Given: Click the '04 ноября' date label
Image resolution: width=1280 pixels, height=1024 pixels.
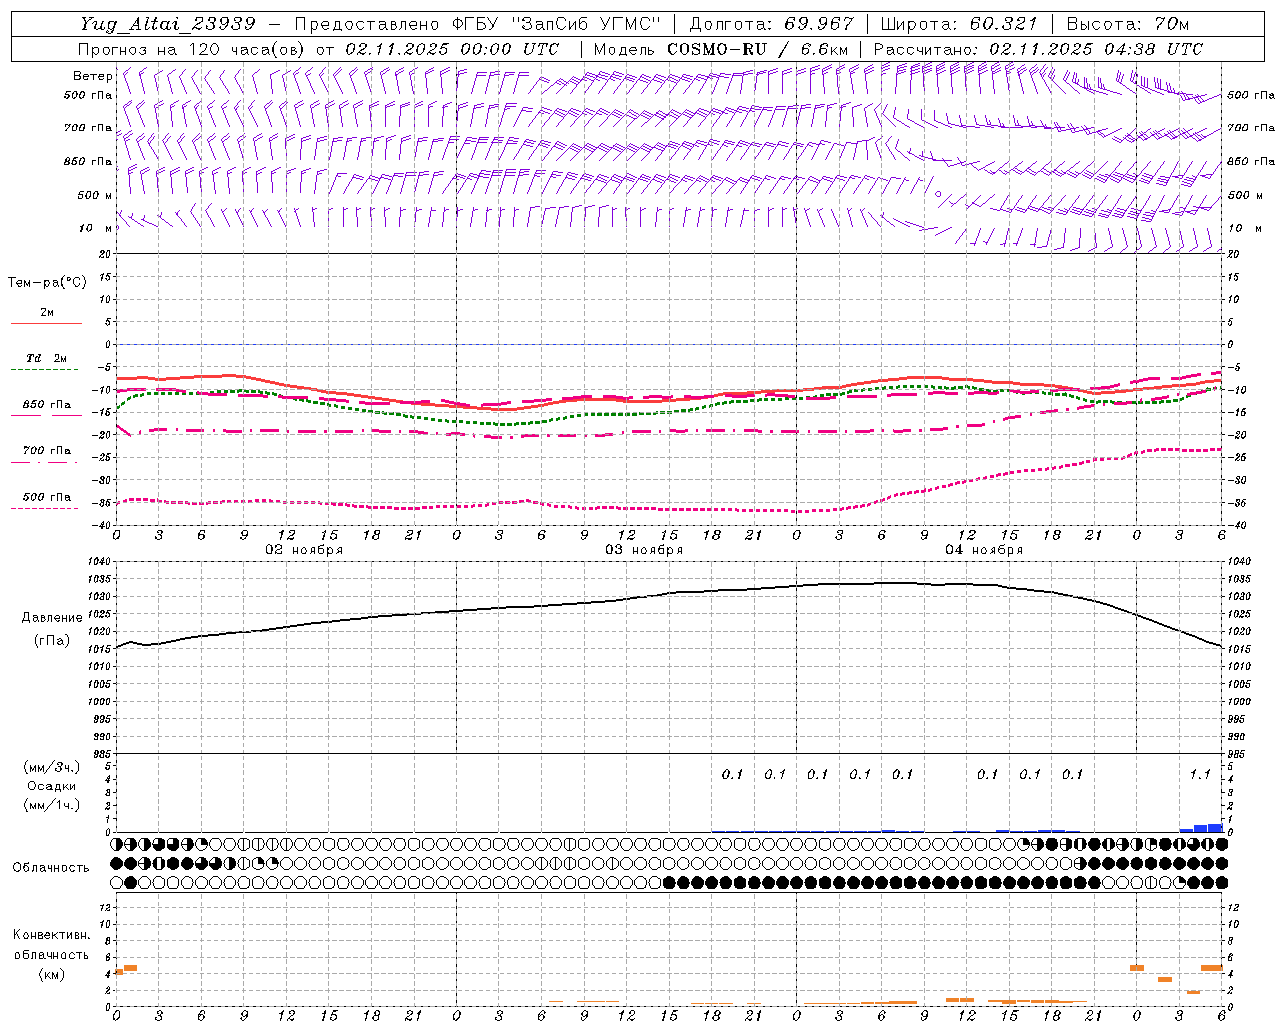Looking at the screenshot, I should pyautogui.click(x=984, y=550).
